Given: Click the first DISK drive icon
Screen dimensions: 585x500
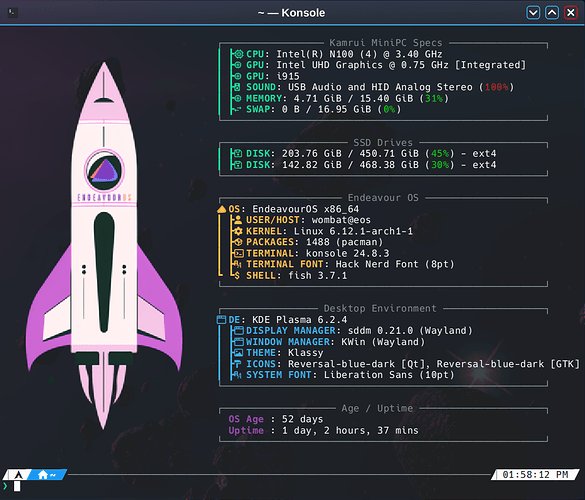Looking at the screenshot, I should 238,153.
